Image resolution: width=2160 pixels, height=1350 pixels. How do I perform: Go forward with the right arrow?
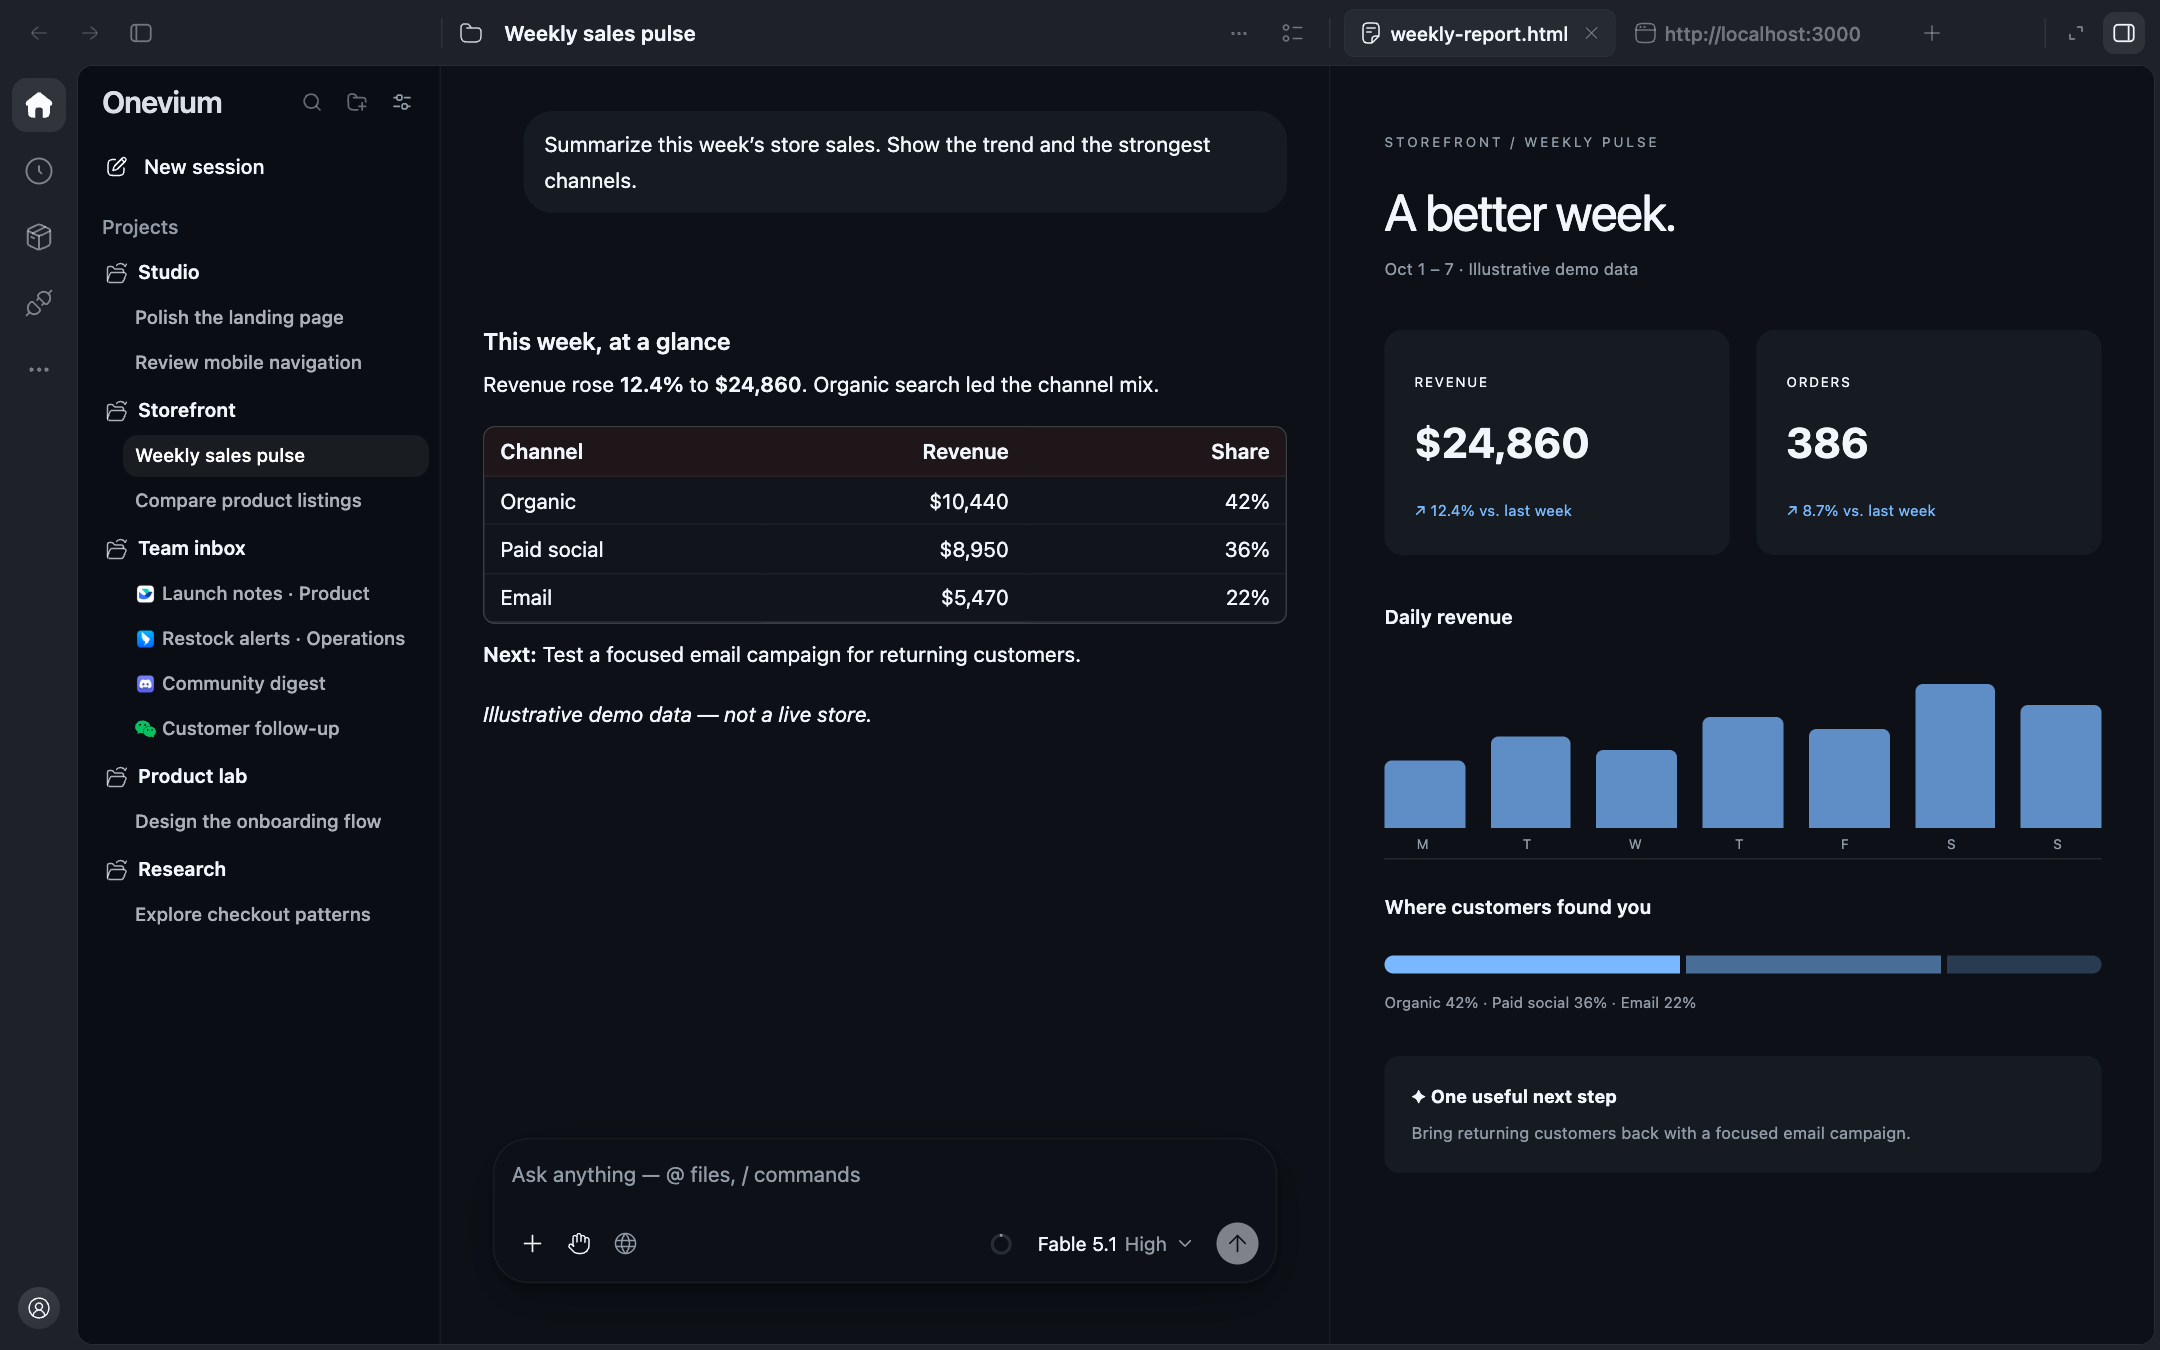pos(90,33)
